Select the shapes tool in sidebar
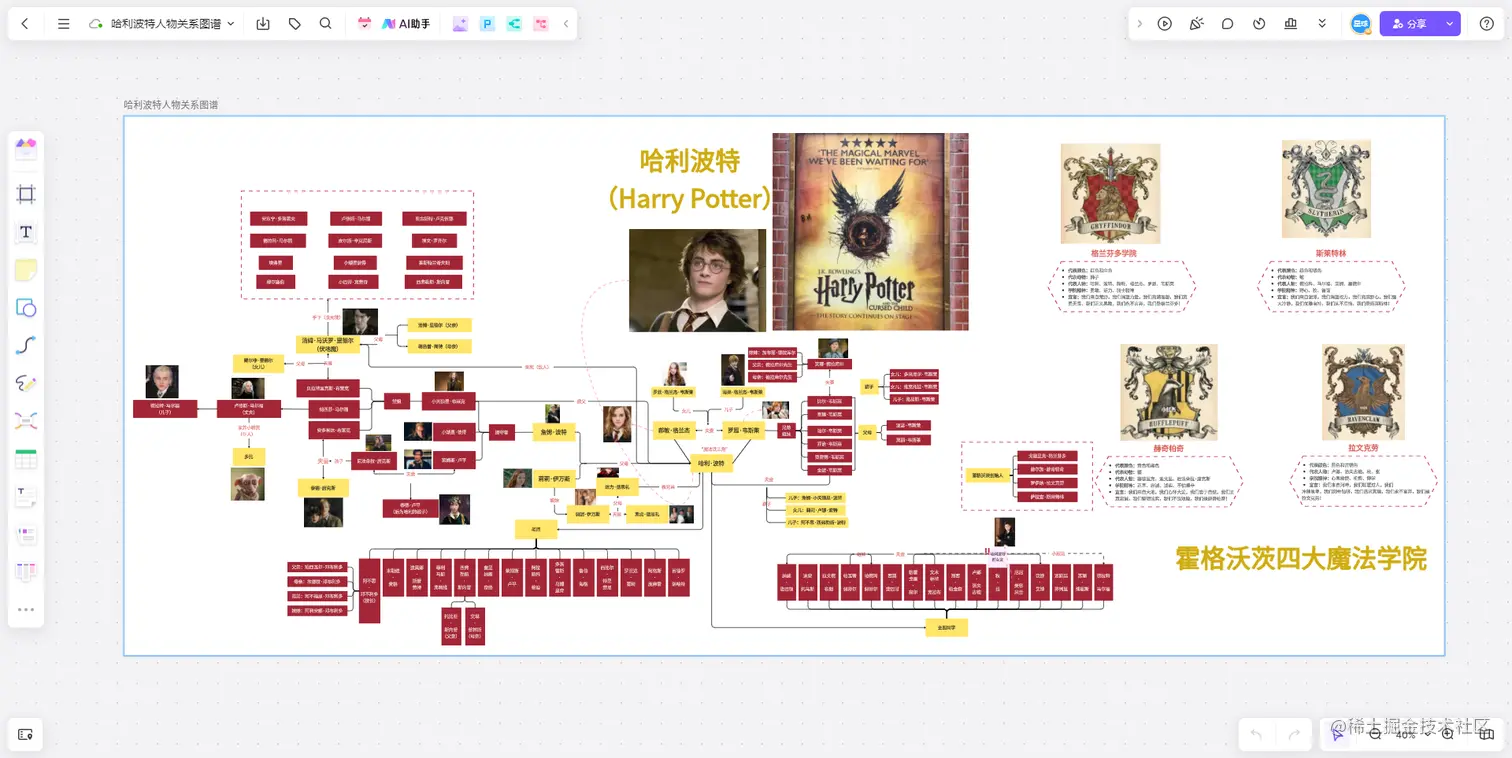 pyautogui.click(x=26, y=308)
